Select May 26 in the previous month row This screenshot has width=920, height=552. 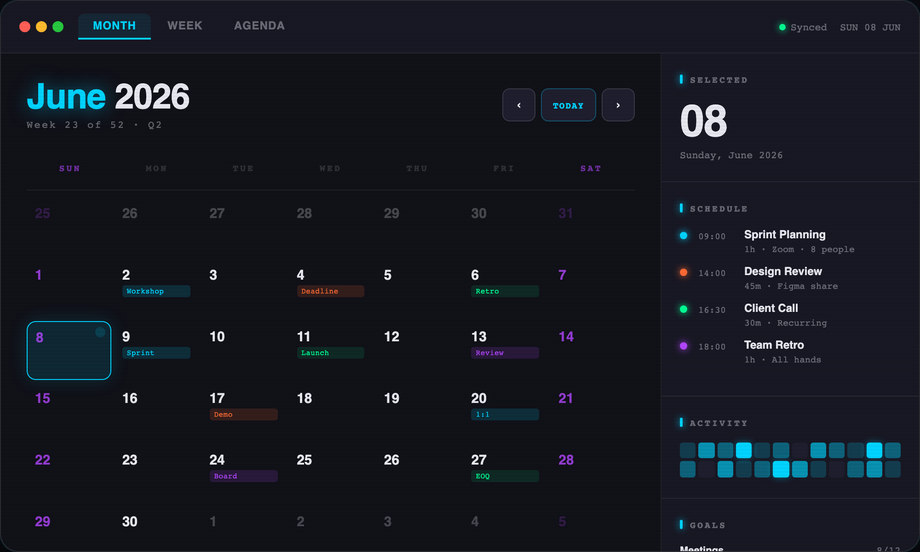pyautogui.click(x=130, y=214)
